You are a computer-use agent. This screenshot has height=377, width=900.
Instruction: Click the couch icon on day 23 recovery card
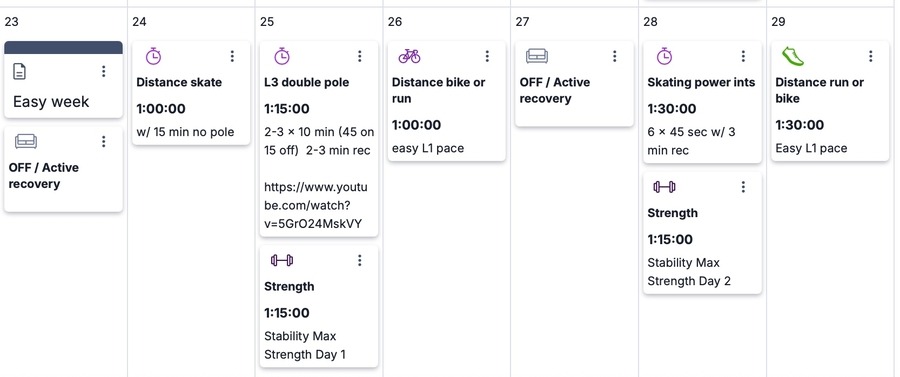point(26,141)
